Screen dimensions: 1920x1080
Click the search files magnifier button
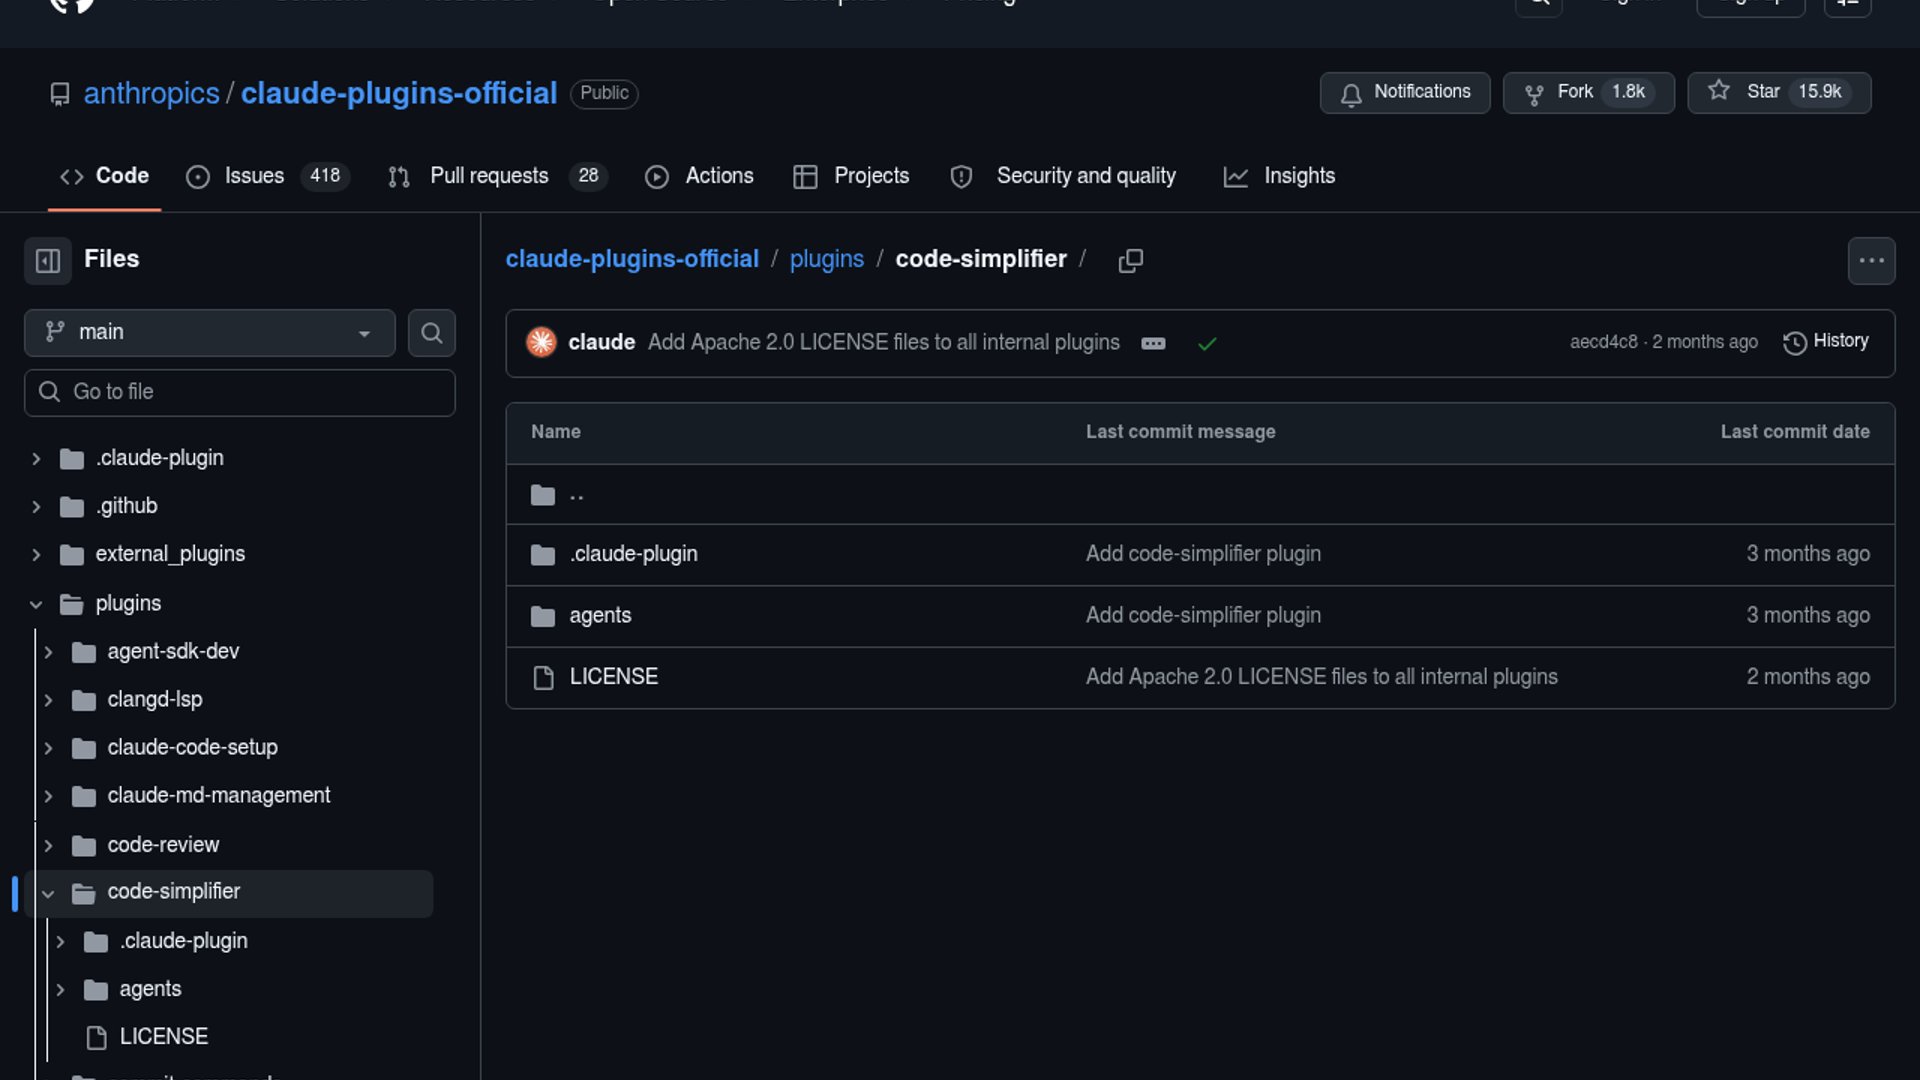coord(431,333)
